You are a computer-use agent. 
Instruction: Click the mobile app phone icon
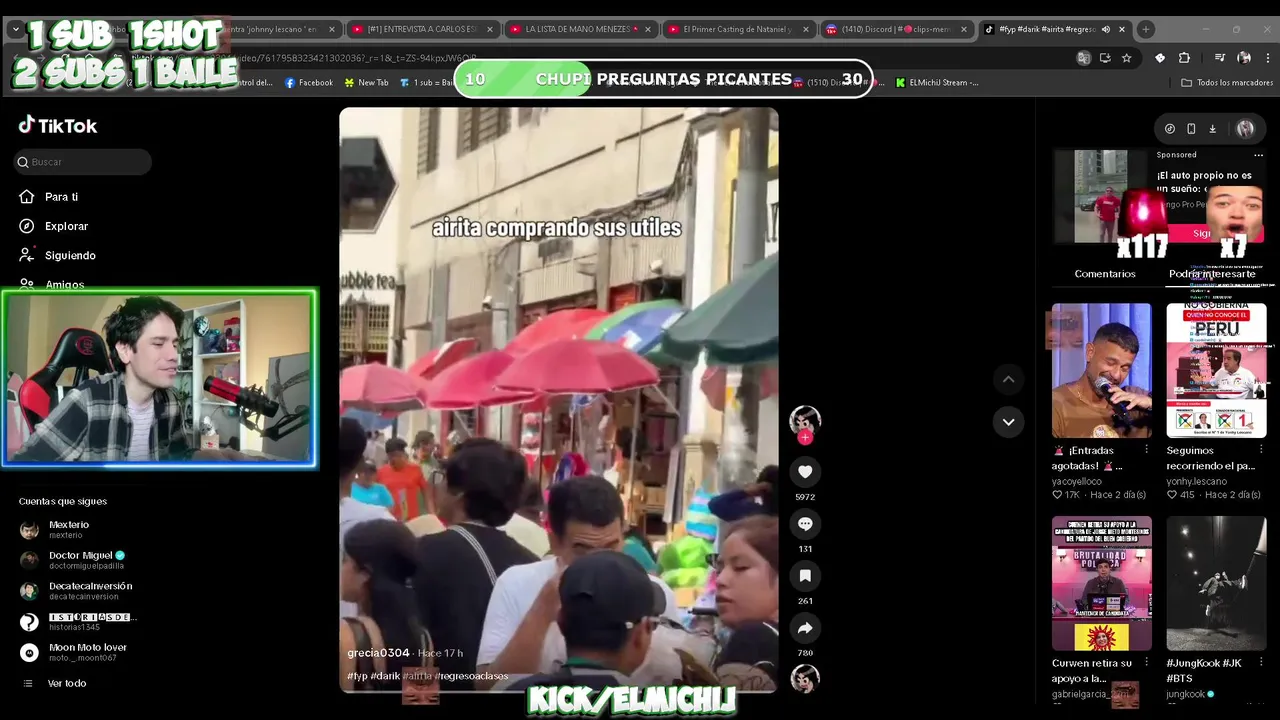(x=1191, y=128)
